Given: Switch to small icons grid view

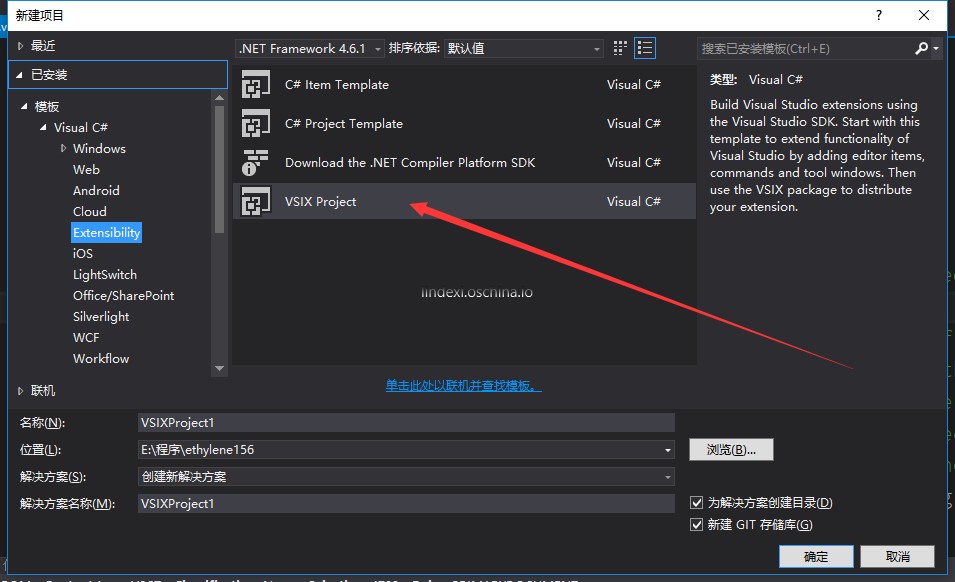Looking at the screenshot, I should click(621, 48).
